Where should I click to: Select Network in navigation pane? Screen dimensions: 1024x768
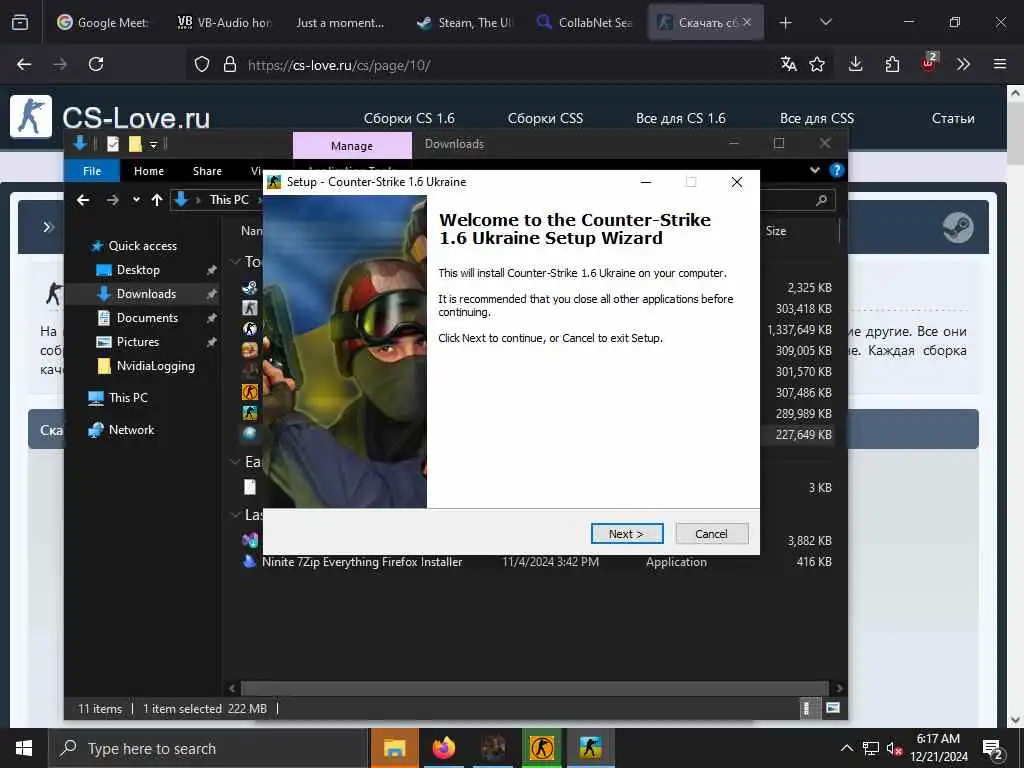[131, 430]
